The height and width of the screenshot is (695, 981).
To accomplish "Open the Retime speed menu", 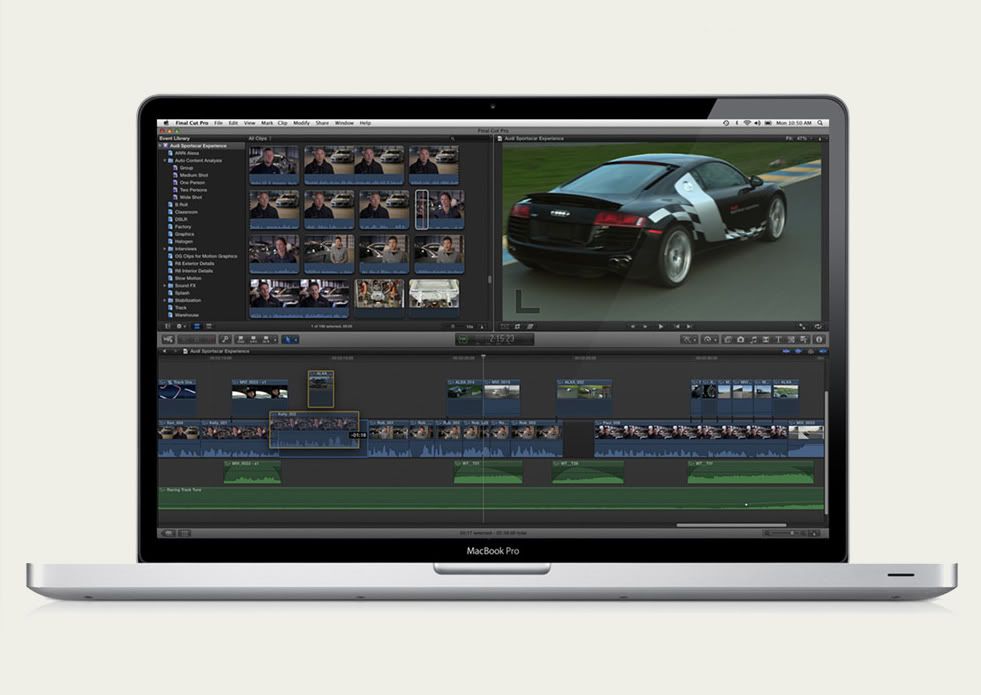I will [709, 340].
